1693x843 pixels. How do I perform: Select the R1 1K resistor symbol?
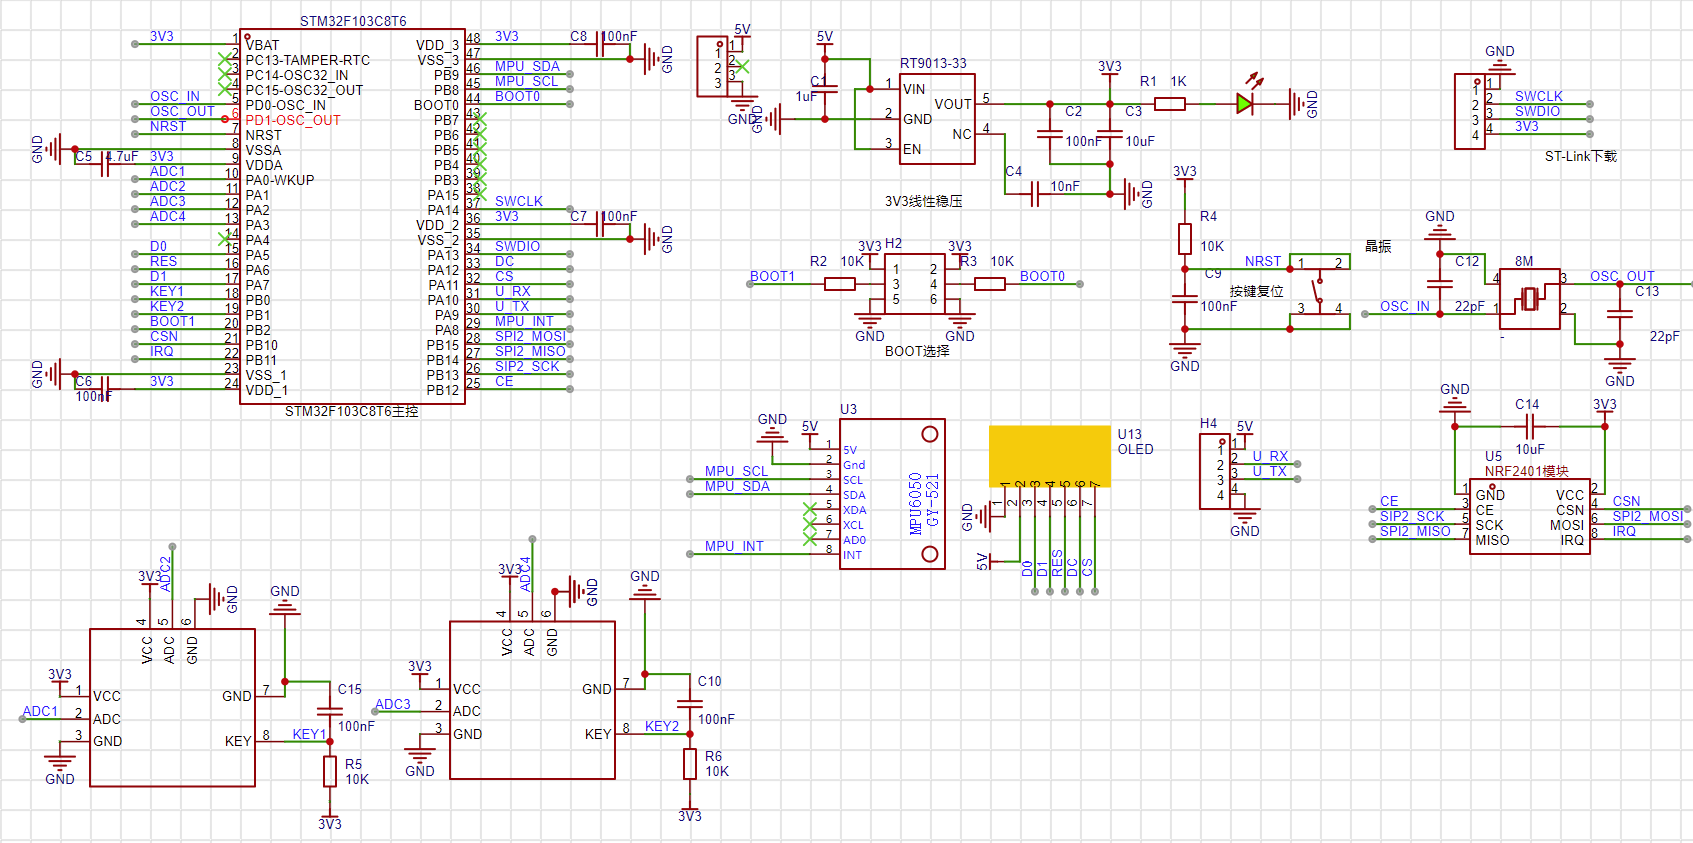pos(1169,104)
